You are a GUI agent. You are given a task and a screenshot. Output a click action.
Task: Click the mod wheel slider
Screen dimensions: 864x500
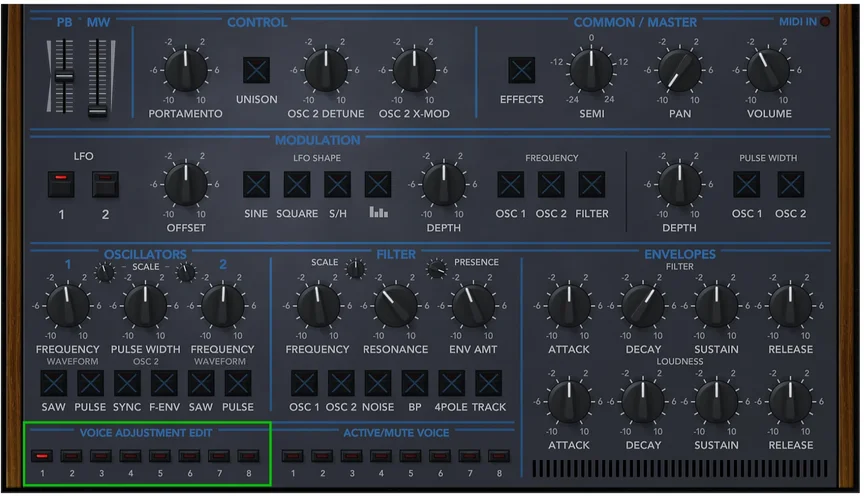point(97,110)
